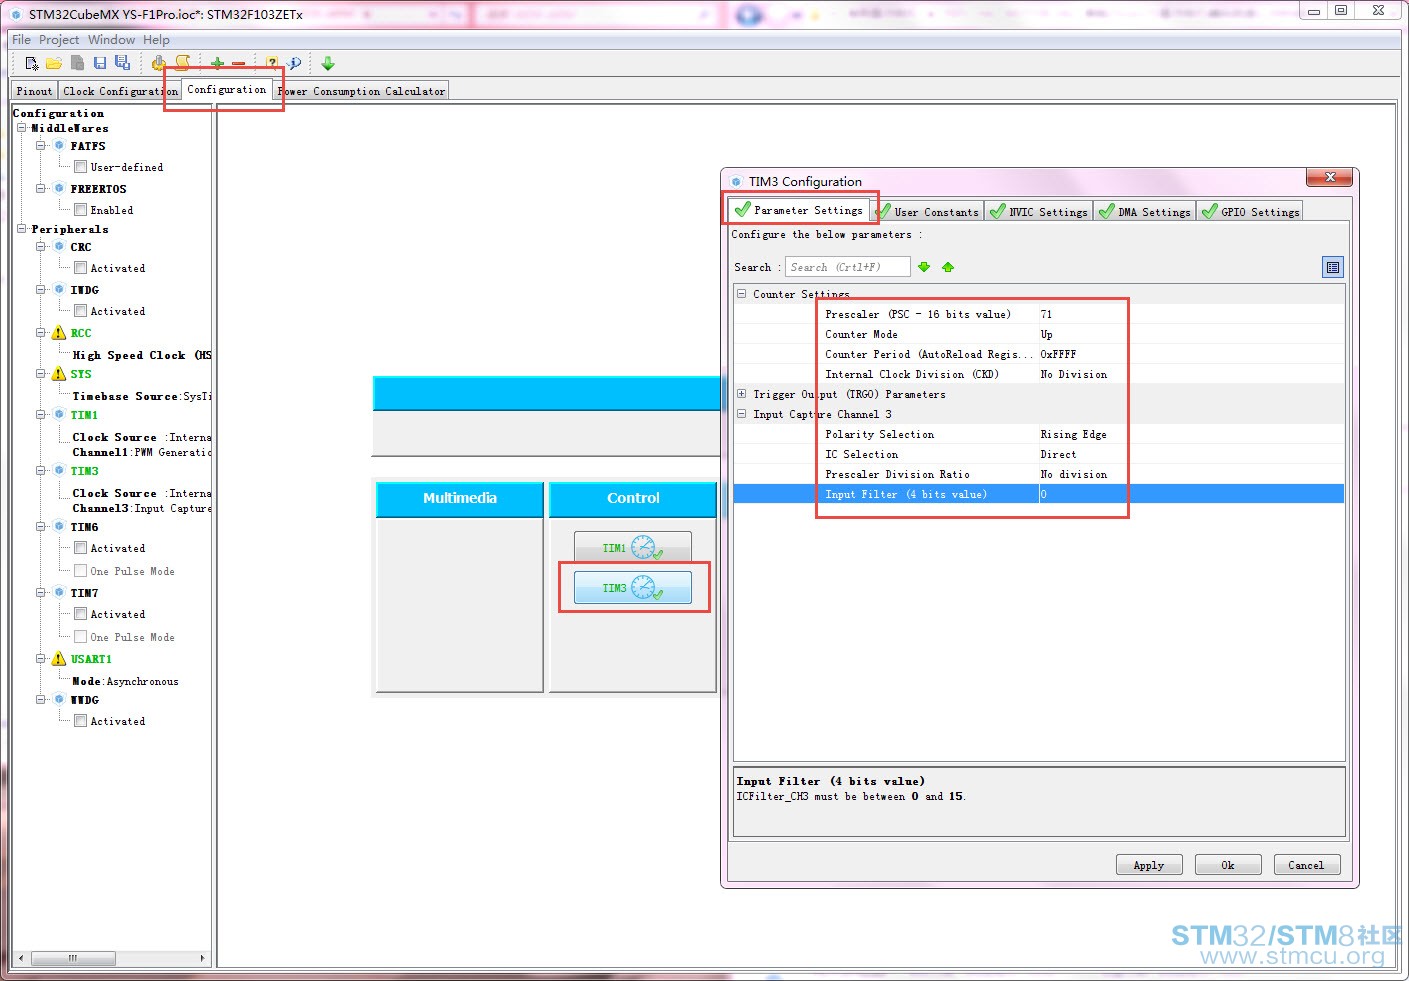Collapse the Input Capture Channel 3 group
1409x981 pixels.
coord(742,414)
